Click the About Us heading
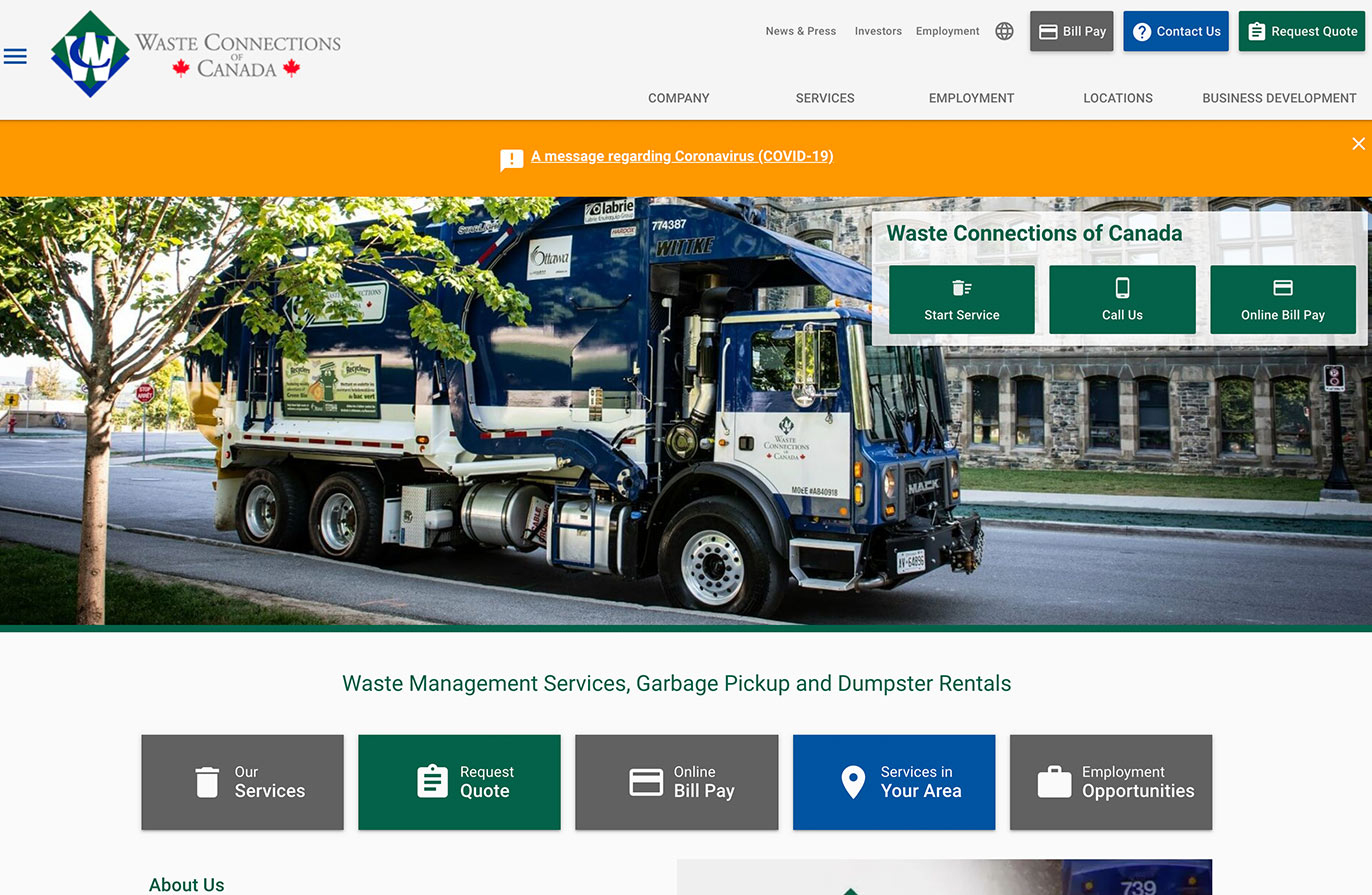Image resolution: width=1372 pixels, height=895 pixels. point(187,885)
